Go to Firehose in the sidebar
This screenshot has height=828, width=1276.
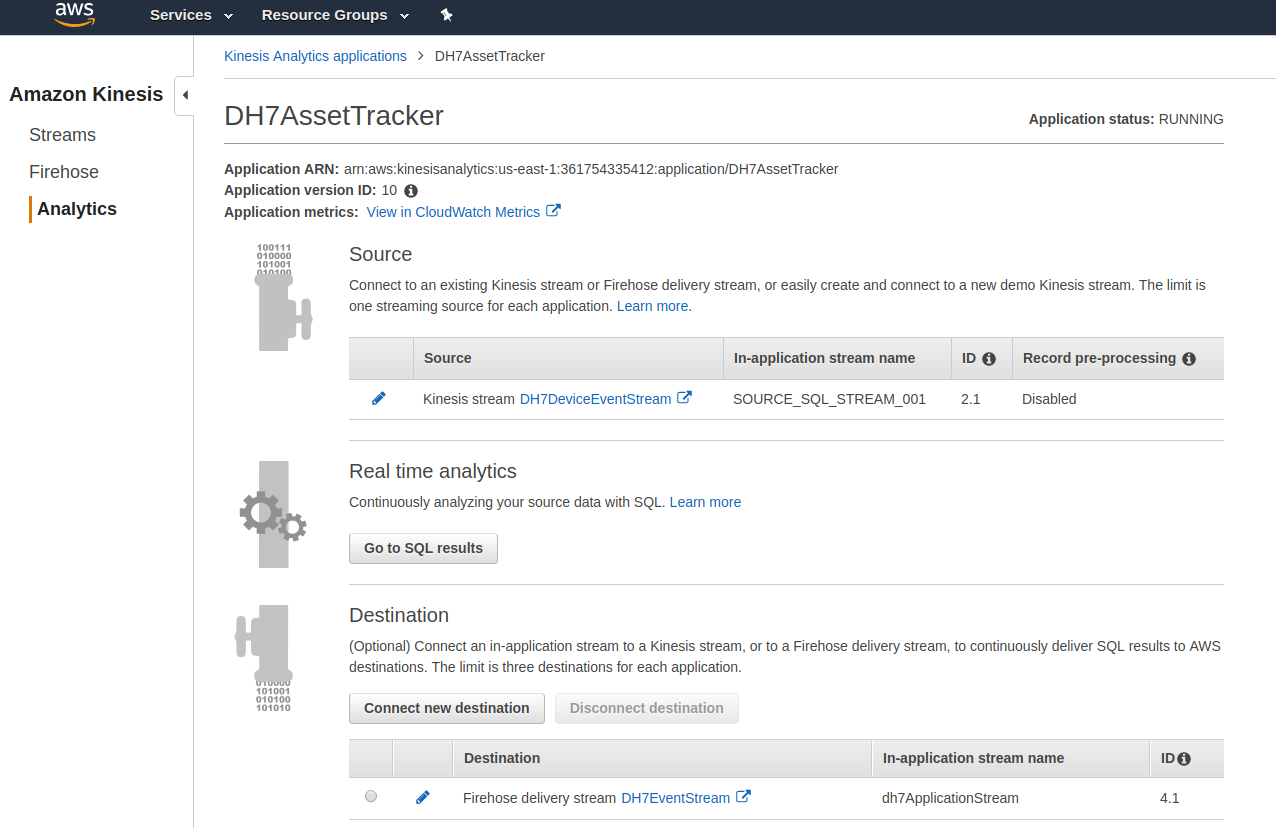pos(64,172)
